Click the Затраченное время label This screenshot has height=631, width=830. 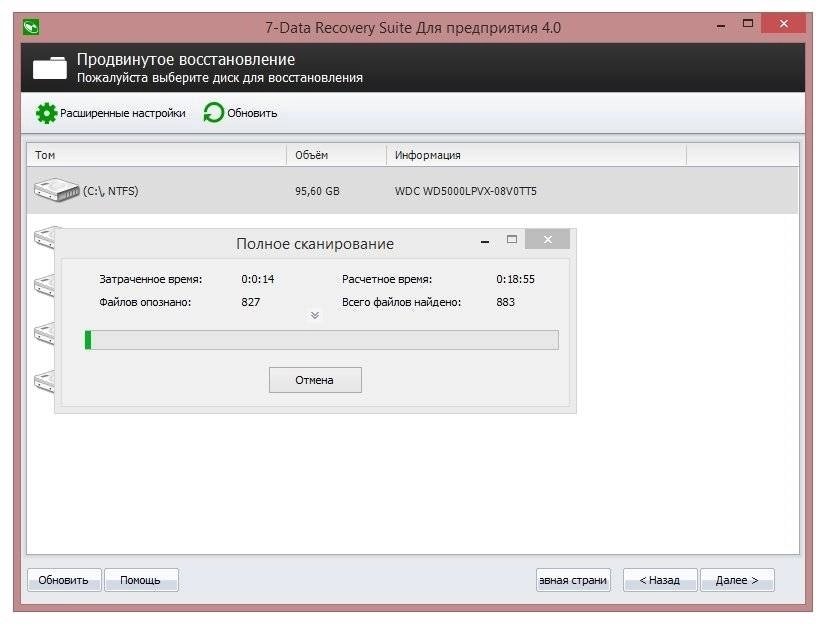151,280
